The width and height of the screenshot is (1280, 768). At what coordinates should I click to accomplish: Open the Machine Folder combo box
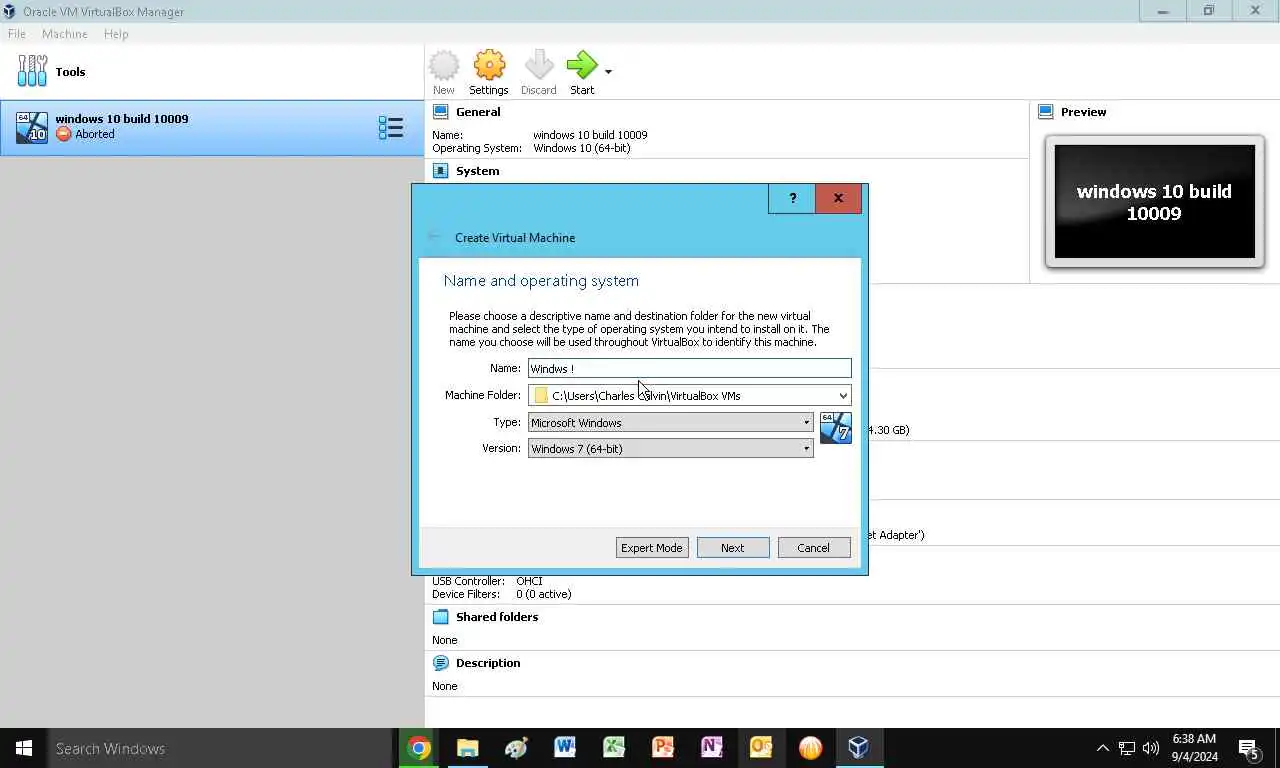[690, 395]
